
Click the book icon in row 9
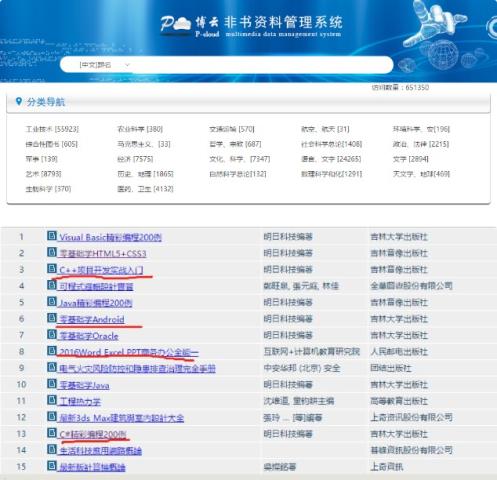coord(52,367)
